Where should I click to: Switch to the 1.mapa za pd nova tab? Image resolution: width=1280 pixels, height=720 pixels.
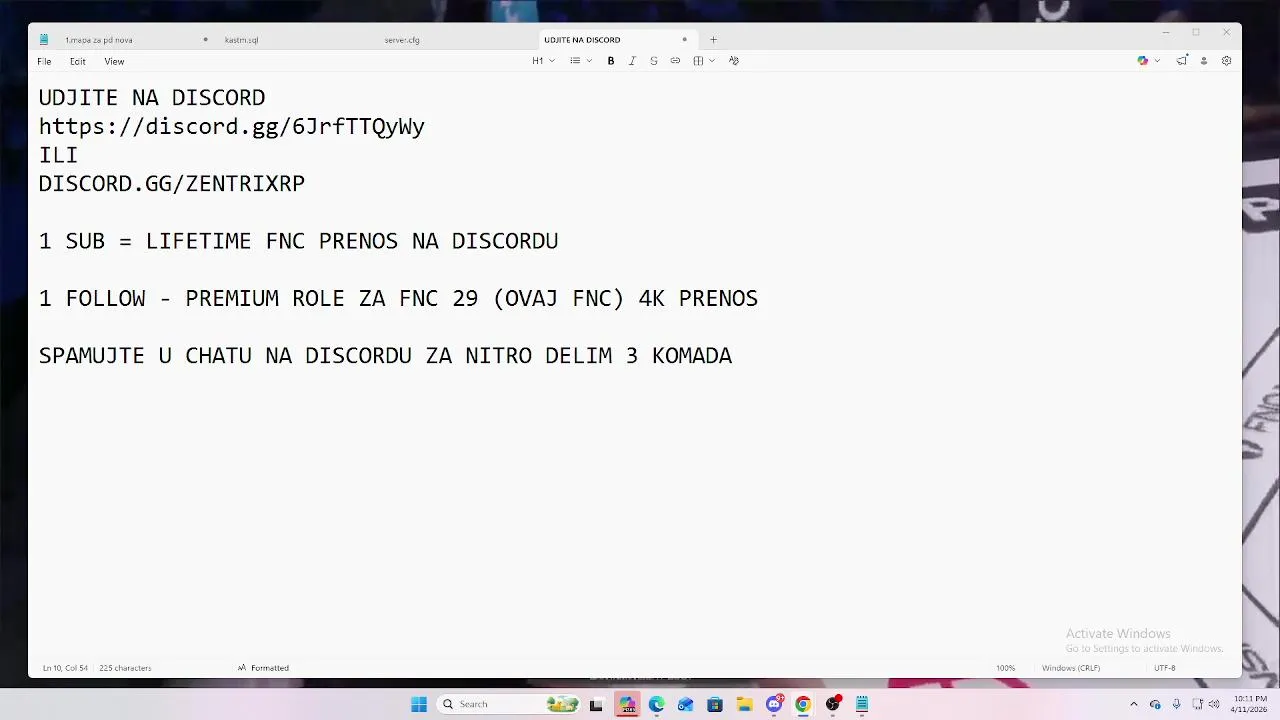pos(99,40)
